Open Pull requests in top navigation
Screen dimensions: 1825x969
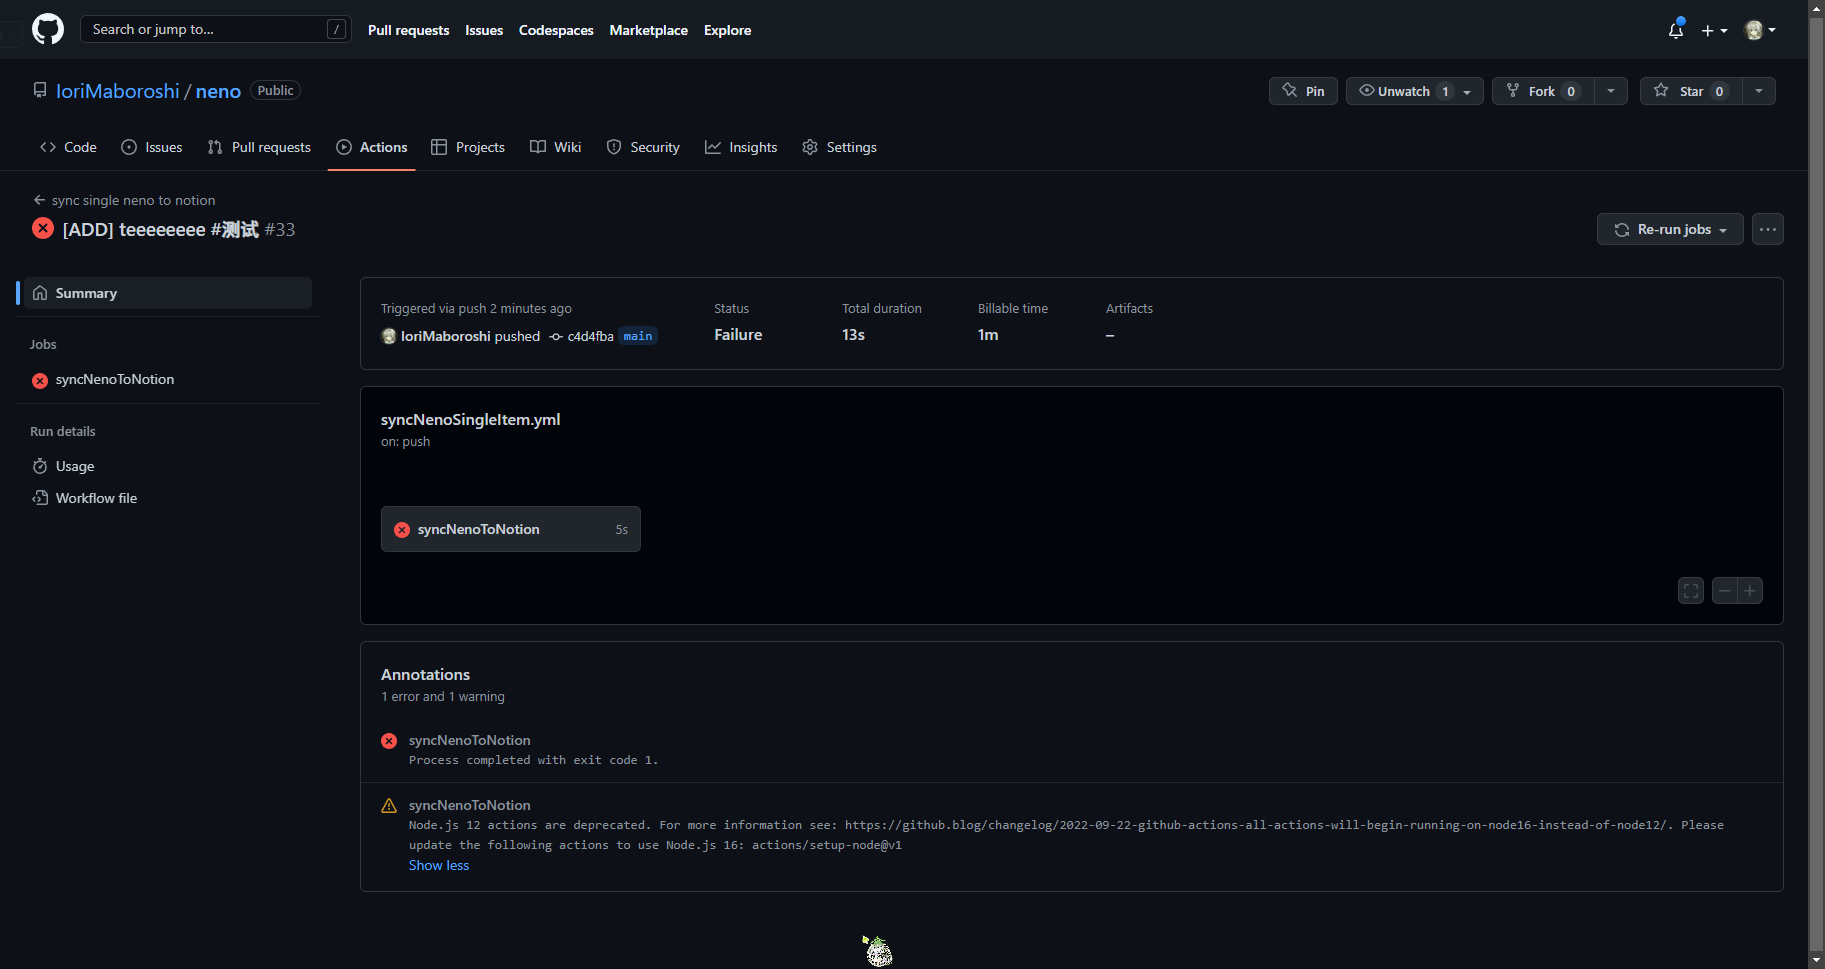pos(408,30)
